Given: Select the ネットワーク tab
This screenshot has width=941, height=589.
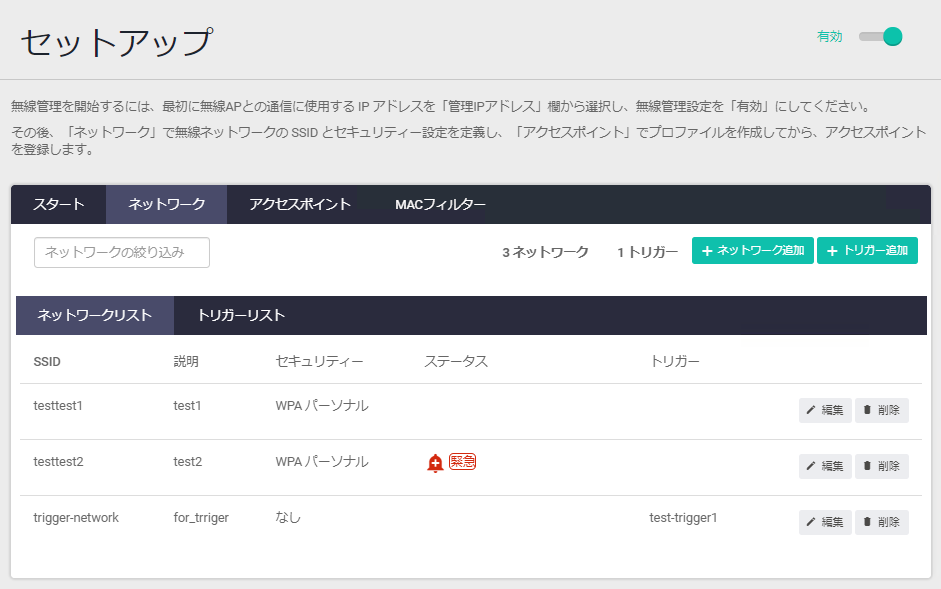Looking at the screenshot, I should [x=166, y=204].
